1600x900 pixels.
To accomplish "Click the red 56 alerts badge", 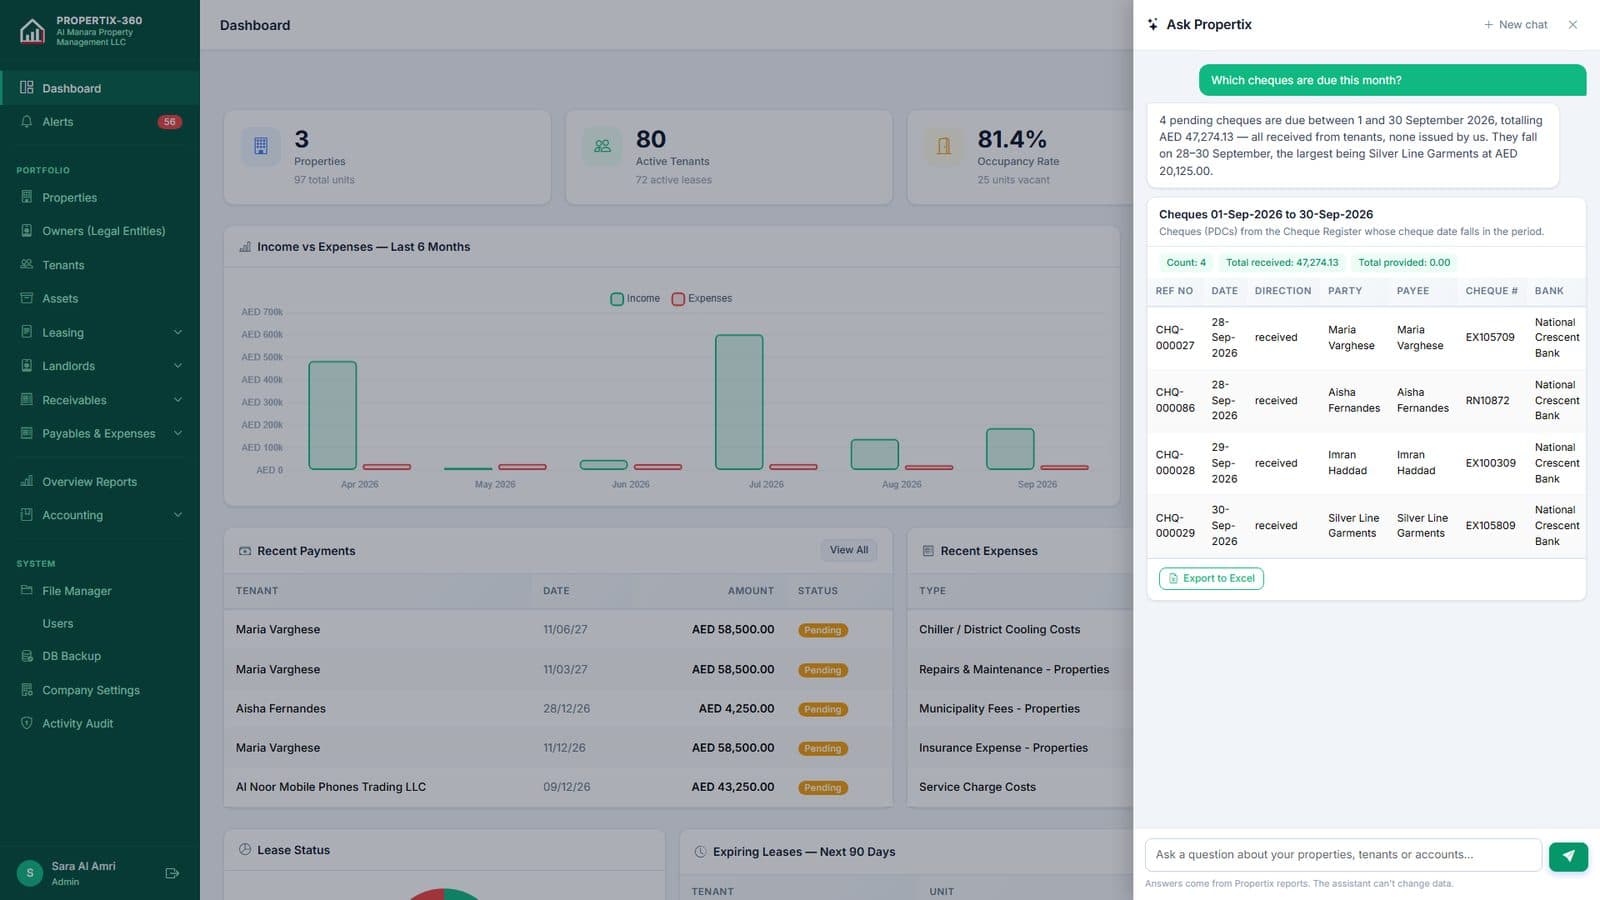I will pos(170,122).
